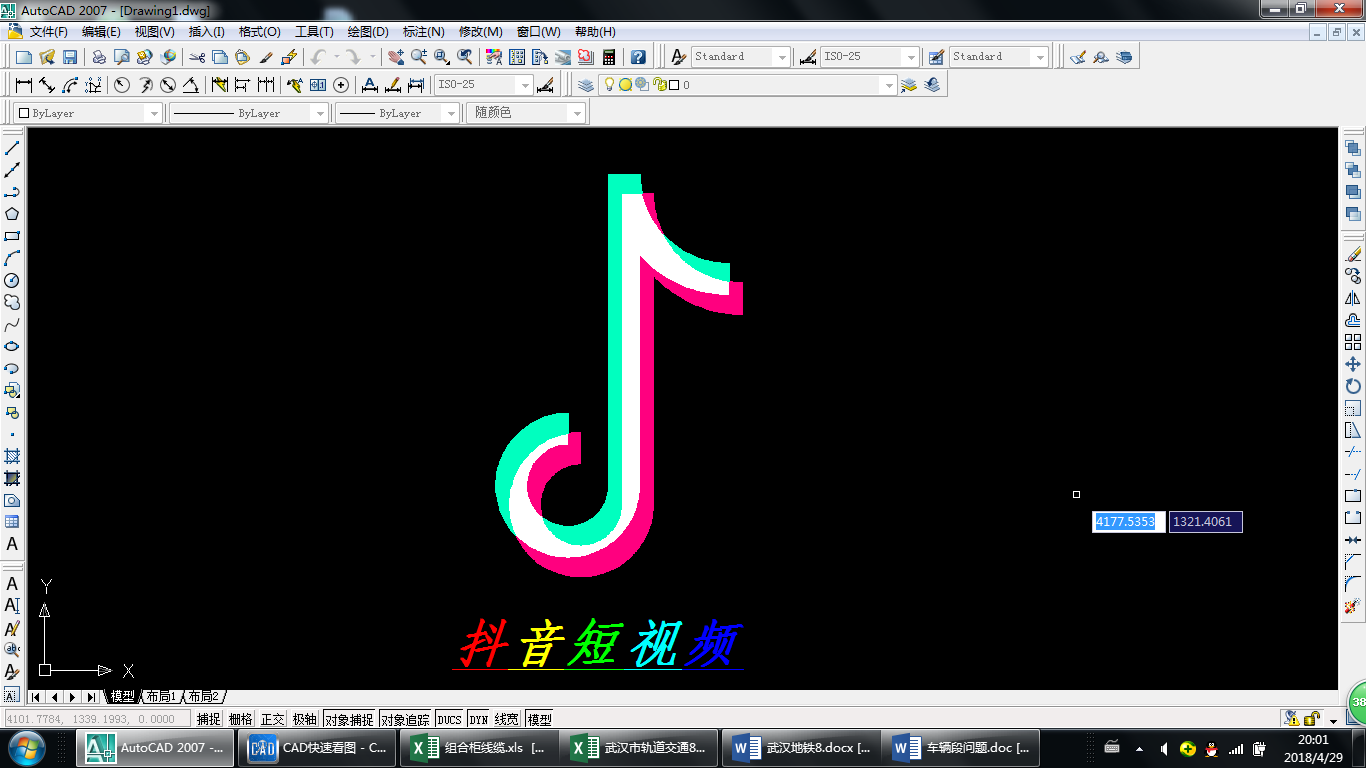The height and width of the screenshot is (768, 1366).
Task: Select the Angular dimension tool
Action: [191, 85]
